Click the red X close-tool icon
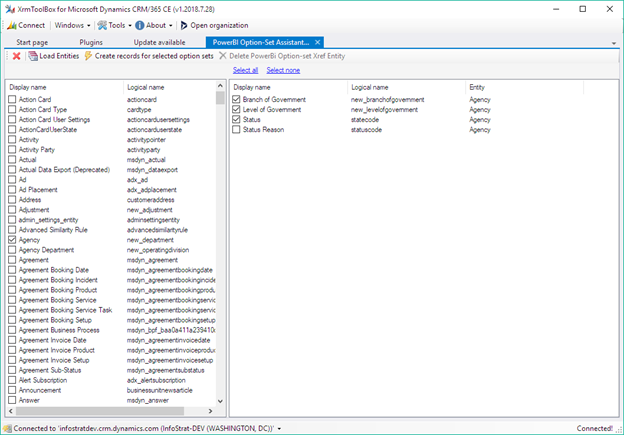Screen dimensions: 624x435 (x=16, y=56)
